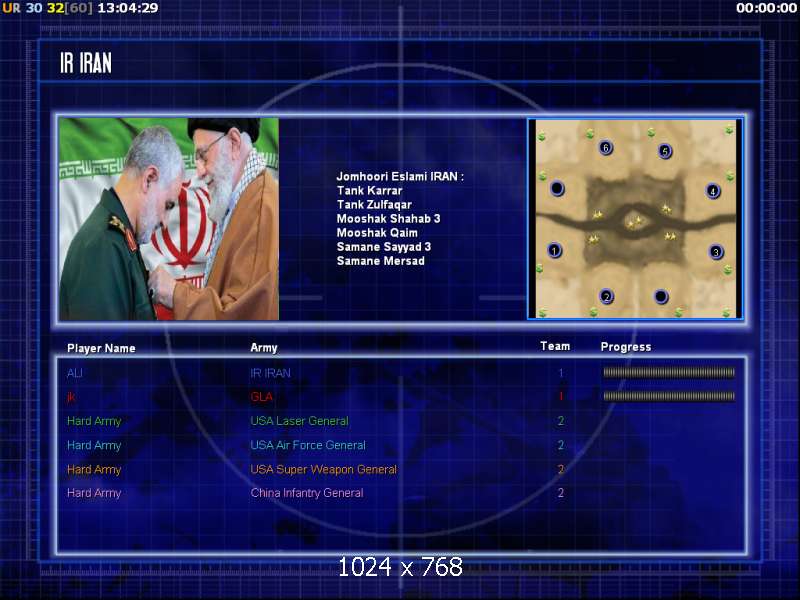Click the USA Super Weapon General entry

coord(323,469)
